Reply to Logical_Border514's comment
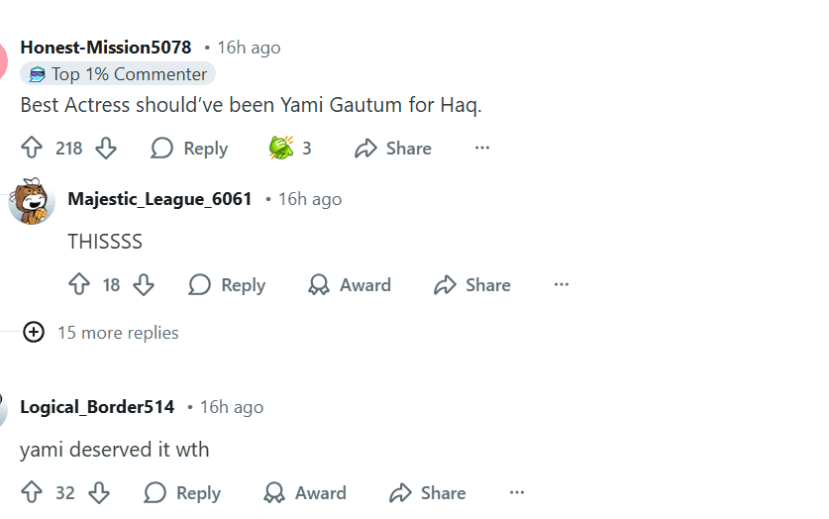This screenshot has height=519, width=829. coord(182,493)
